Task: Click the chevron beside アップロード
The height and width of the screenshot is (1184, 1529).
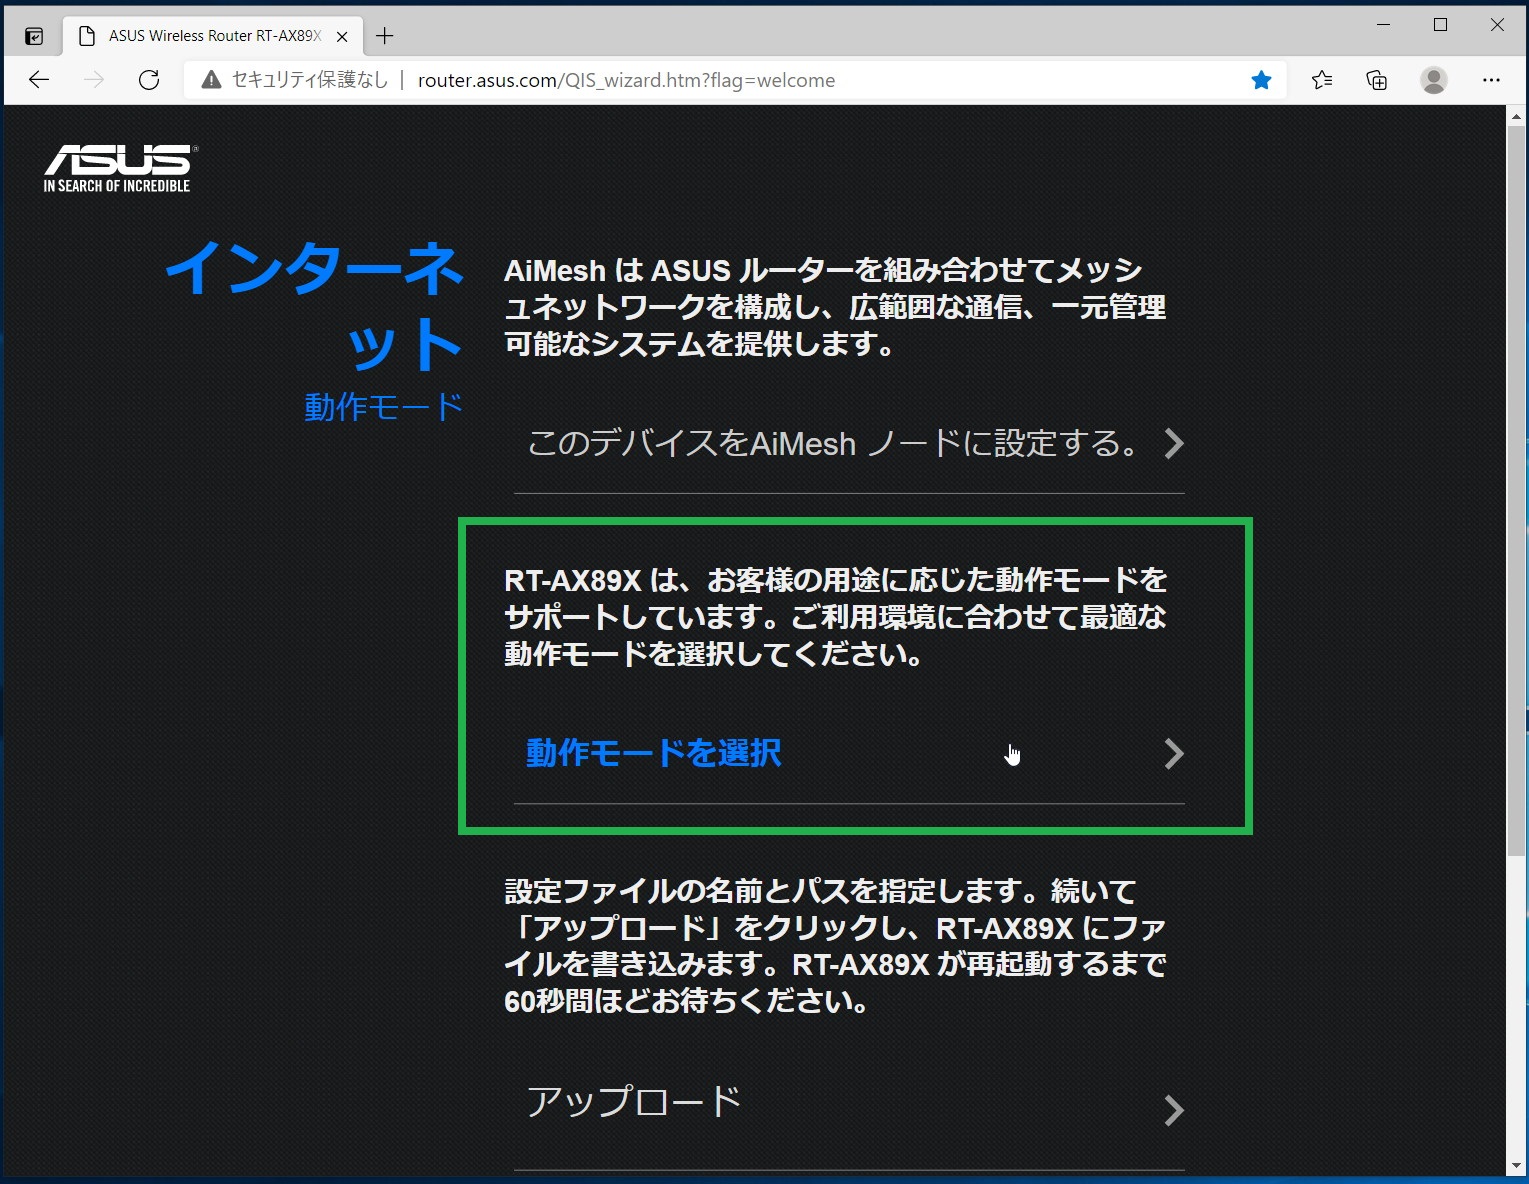Action: coord(1174,1110)
